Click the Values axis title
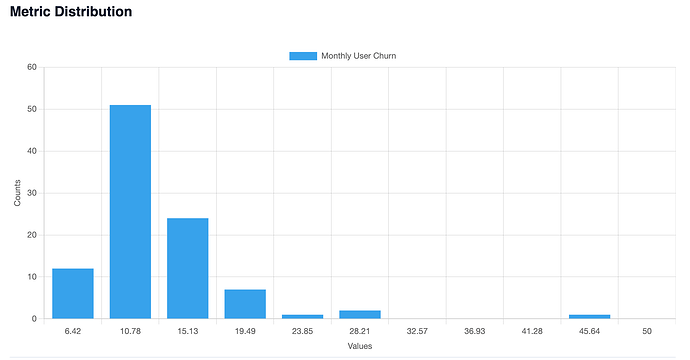 (360, 346)
